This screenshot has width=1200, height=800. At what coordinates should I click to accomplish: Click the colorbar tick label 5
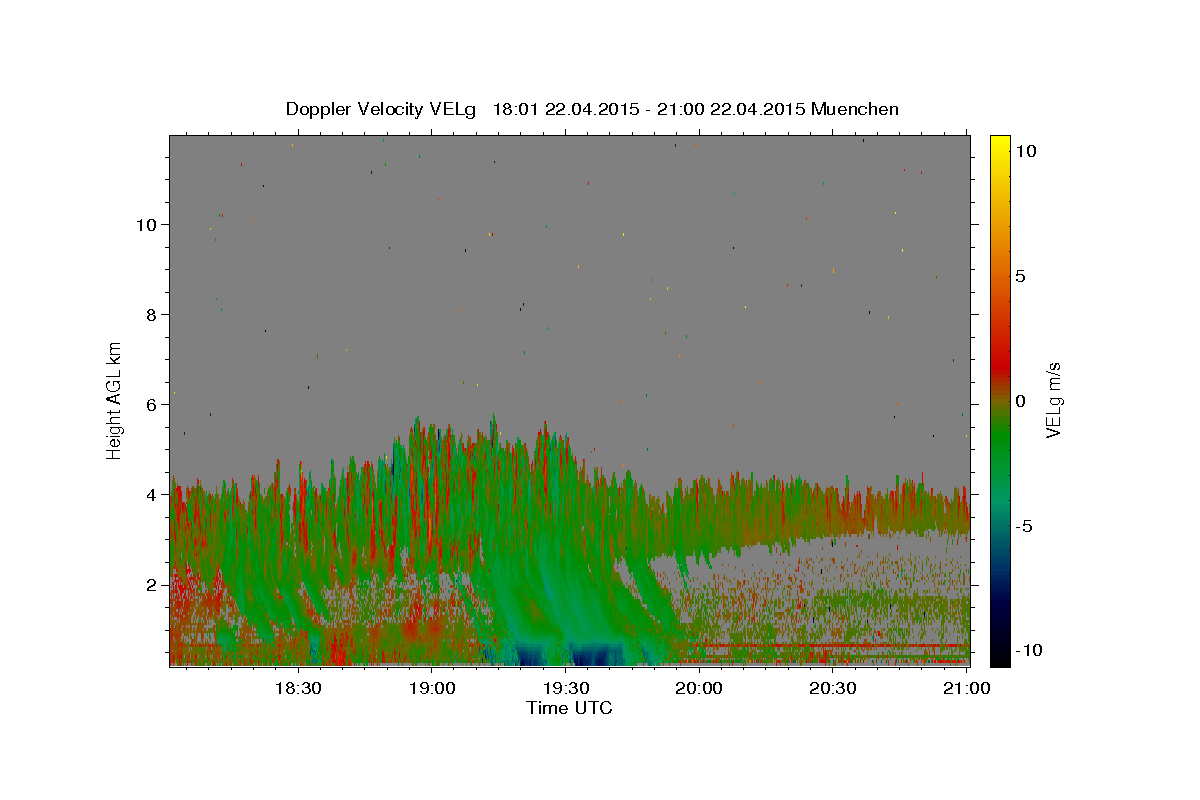click(1020, 276)
